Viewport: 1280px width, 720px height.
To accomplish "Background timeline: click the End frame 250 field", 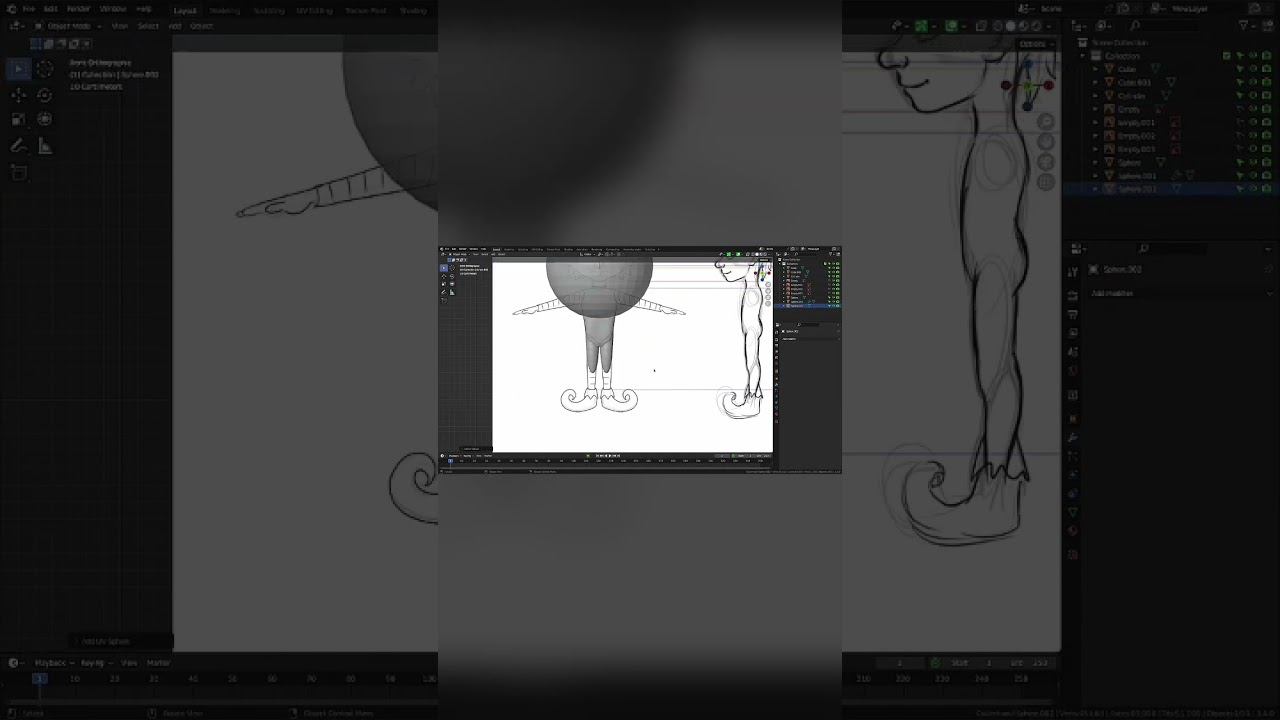I will [1030, 662].
